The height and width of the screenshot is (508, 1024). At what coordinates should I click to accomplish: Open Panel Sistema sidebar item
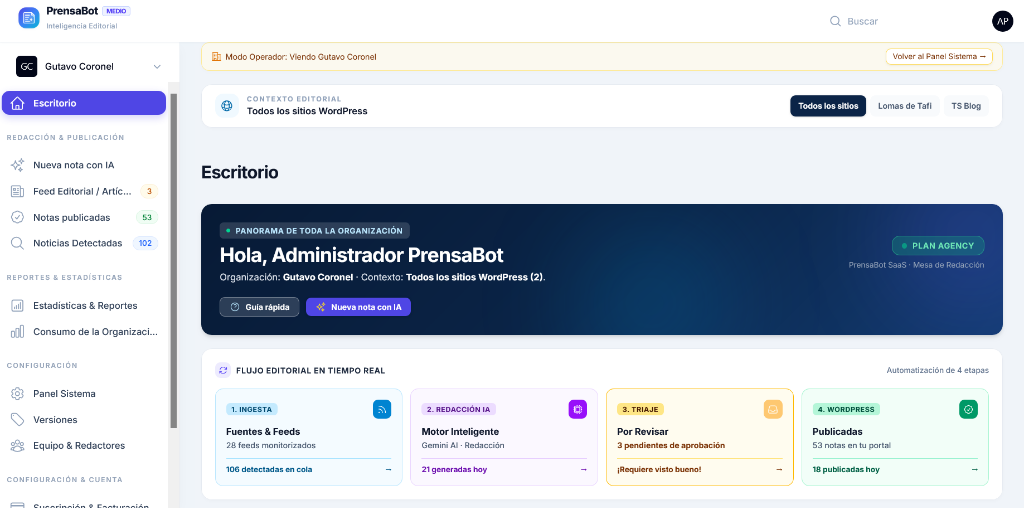point(84,394)
